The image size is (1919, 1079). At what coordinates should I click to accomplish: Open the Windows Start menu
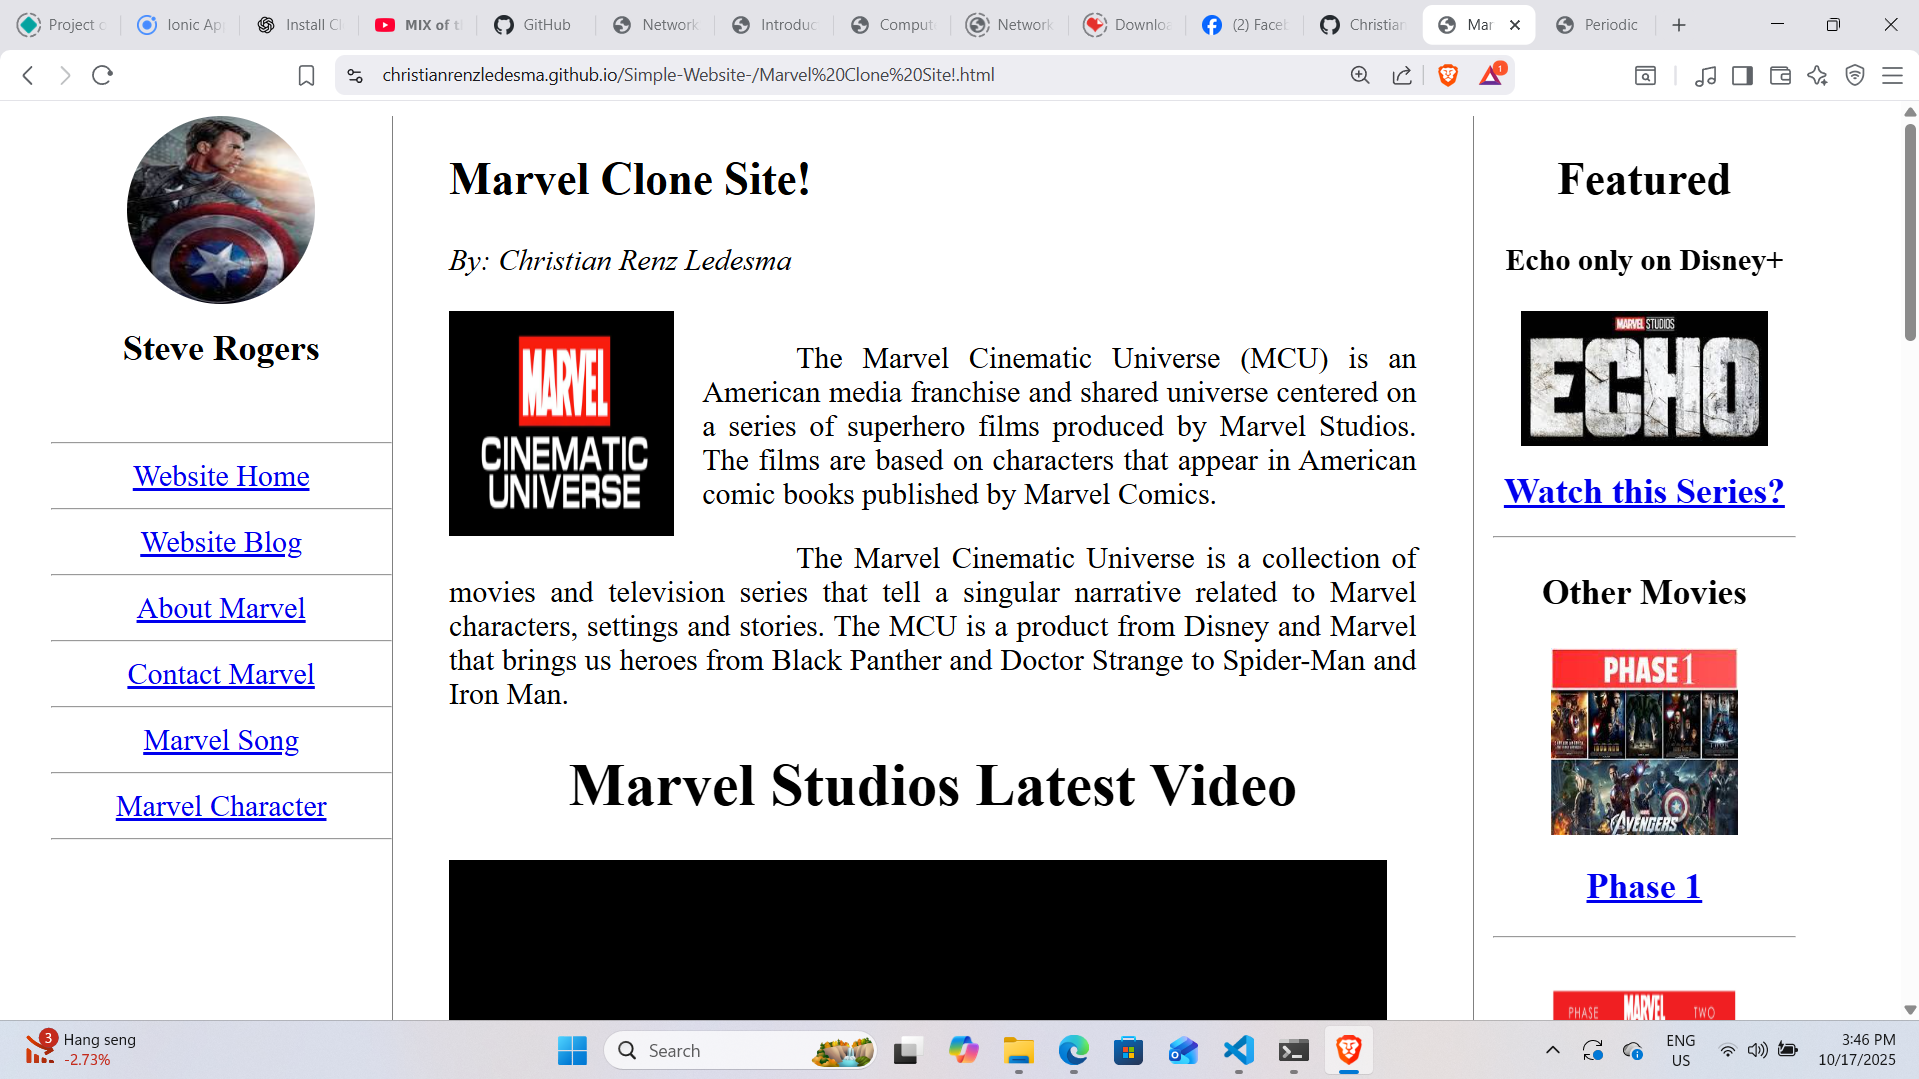click(x=572, y=1051)
